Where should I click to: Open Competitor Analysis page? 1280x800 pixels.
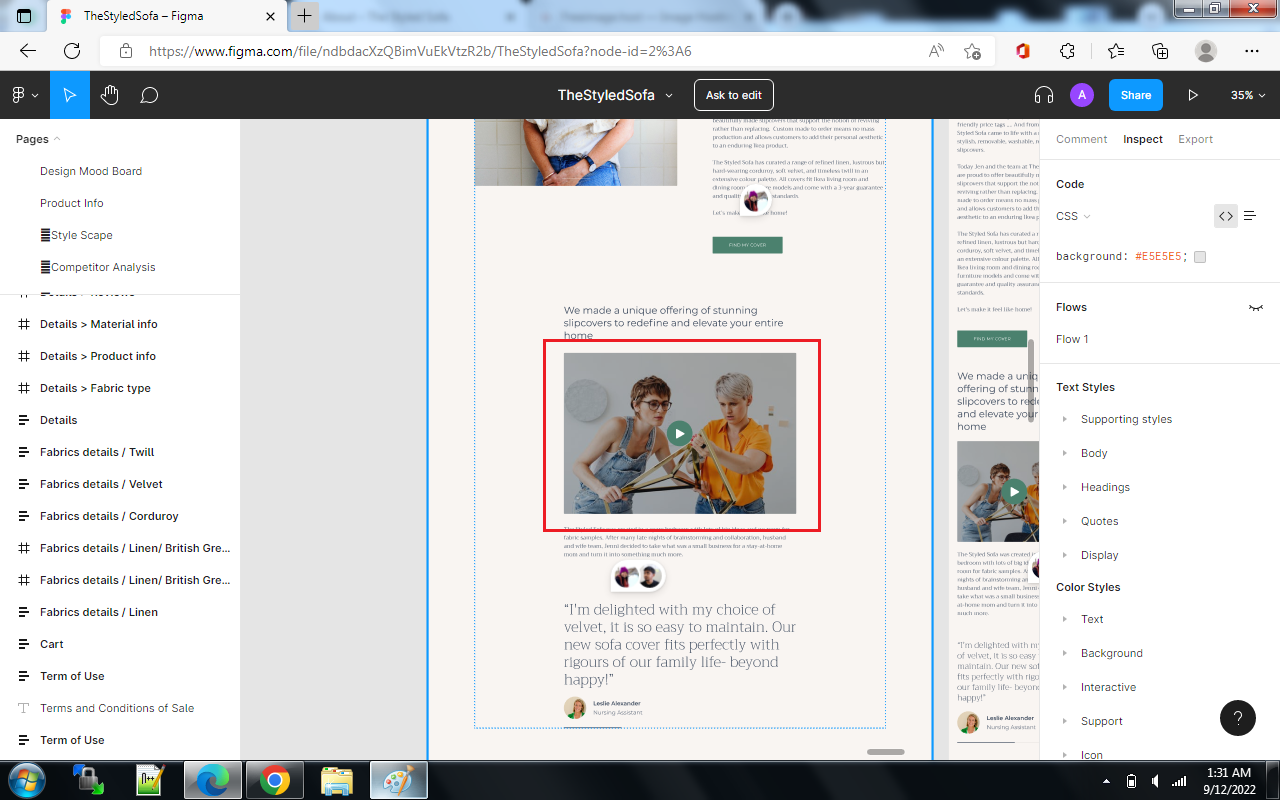98,267
